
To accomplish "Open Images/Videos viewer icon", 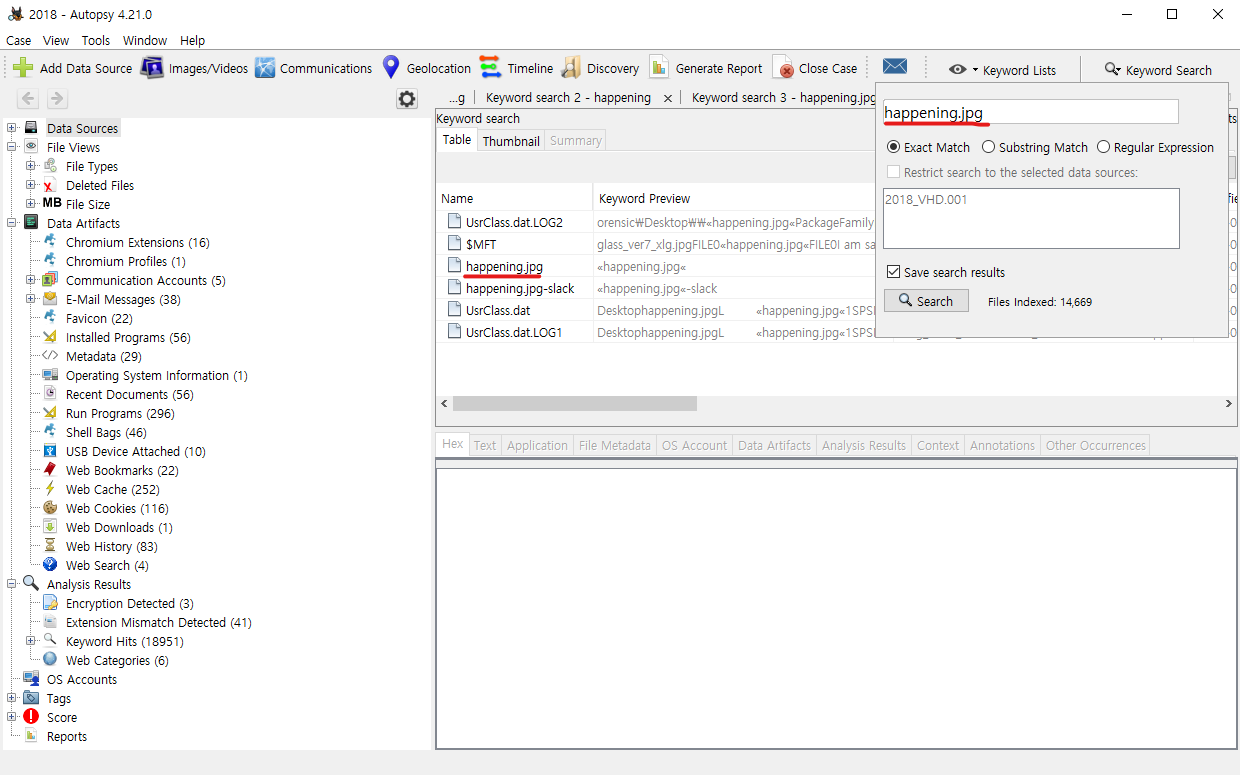I will [x=152, y=68].
